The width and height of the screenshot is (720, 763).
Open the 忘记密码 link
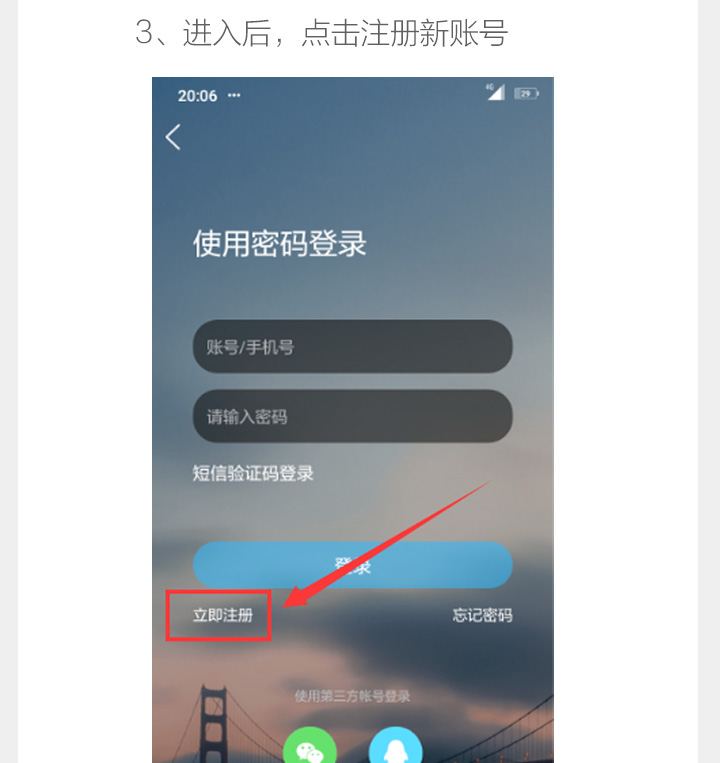[482, 615]
